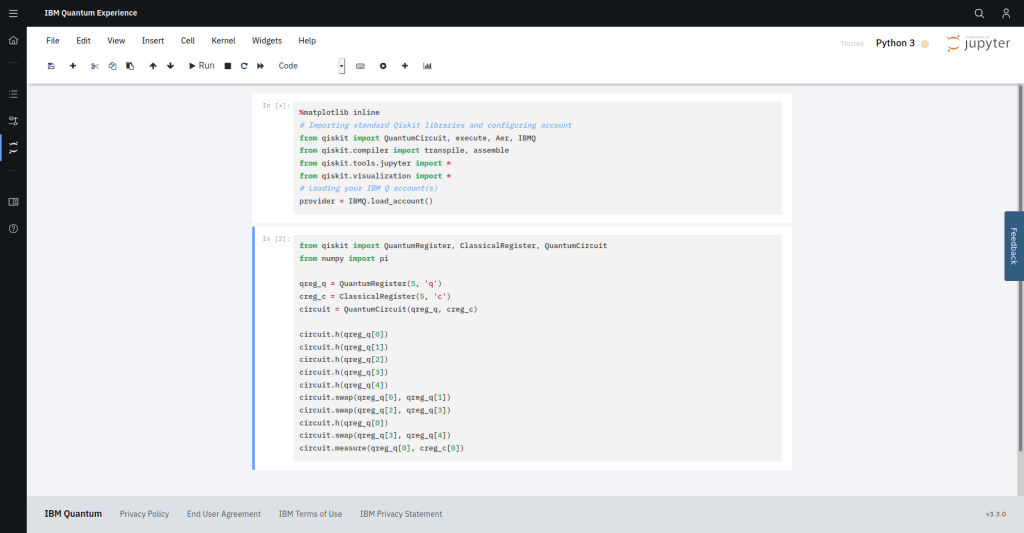This screenshot has height=533, width=1024.
Task: Interrupt the kernel with the stop square
Action: coord(227,66)
